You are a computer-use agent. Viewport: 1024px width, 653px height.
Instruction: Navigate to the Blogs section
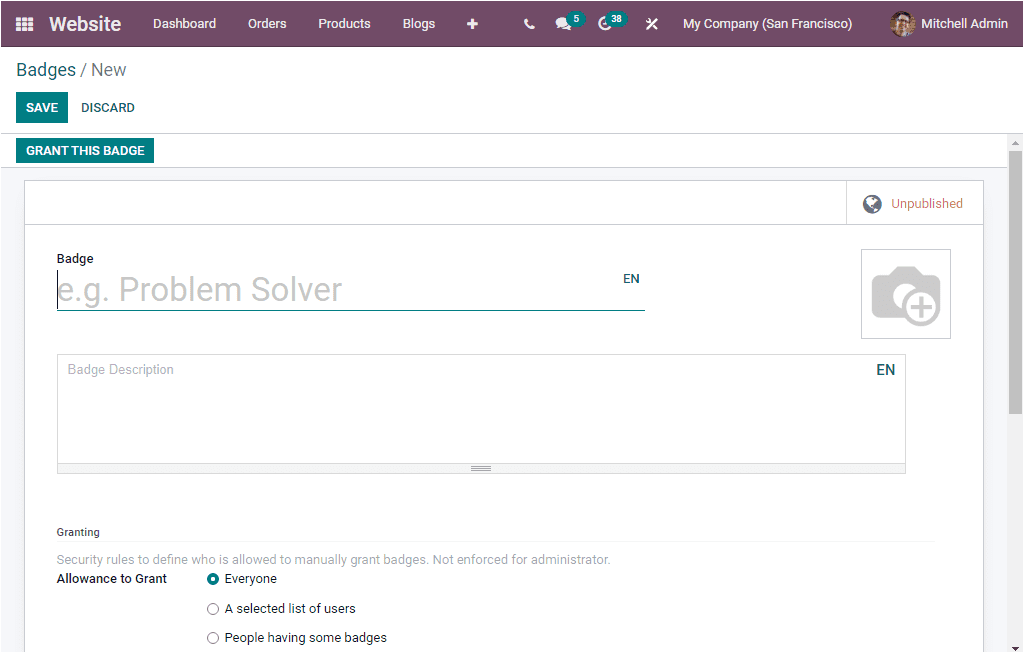coord(418,23)
